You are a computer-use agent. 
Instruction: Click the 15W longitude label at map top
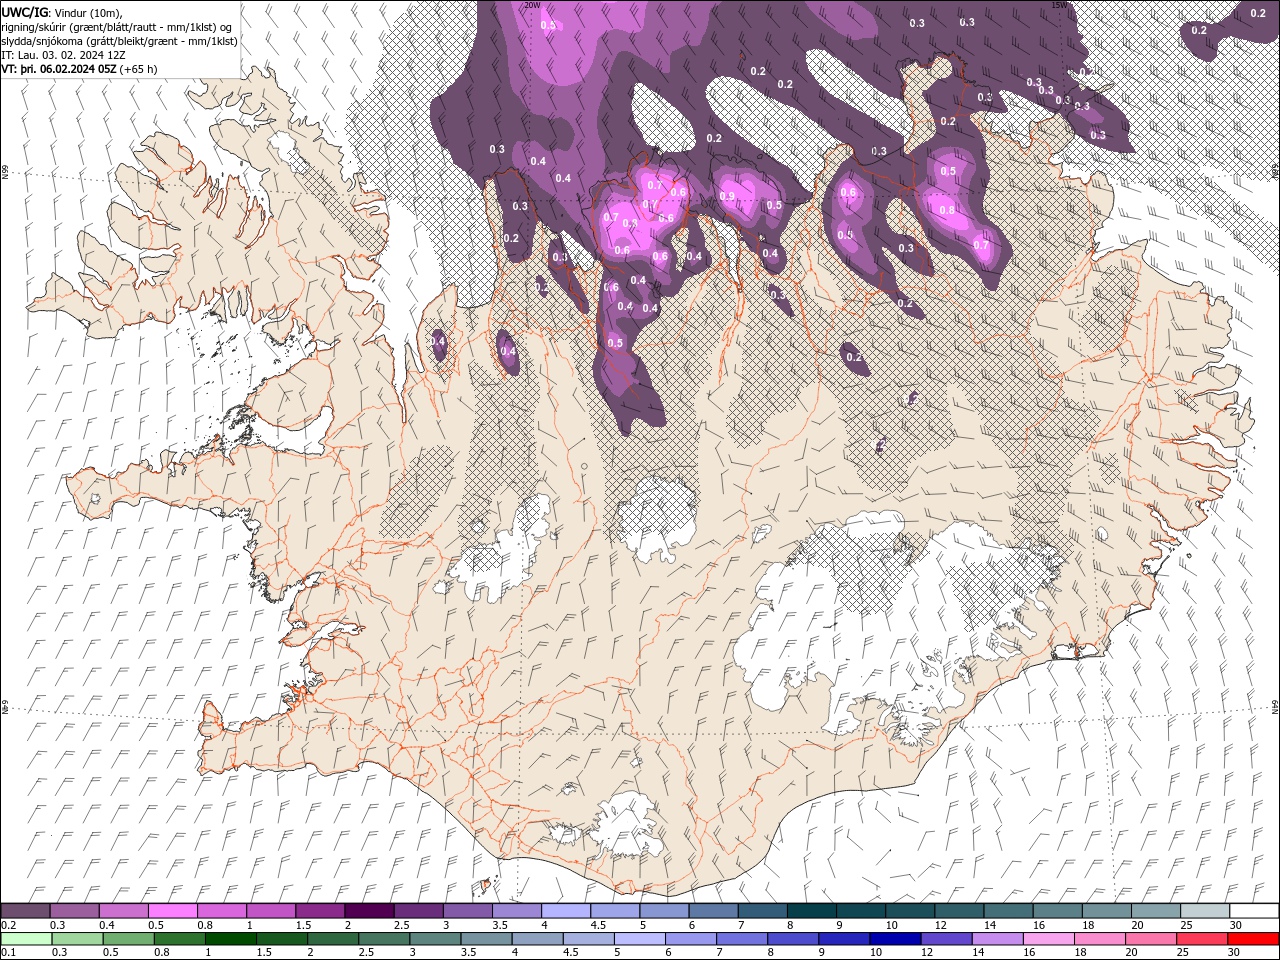1059,5
